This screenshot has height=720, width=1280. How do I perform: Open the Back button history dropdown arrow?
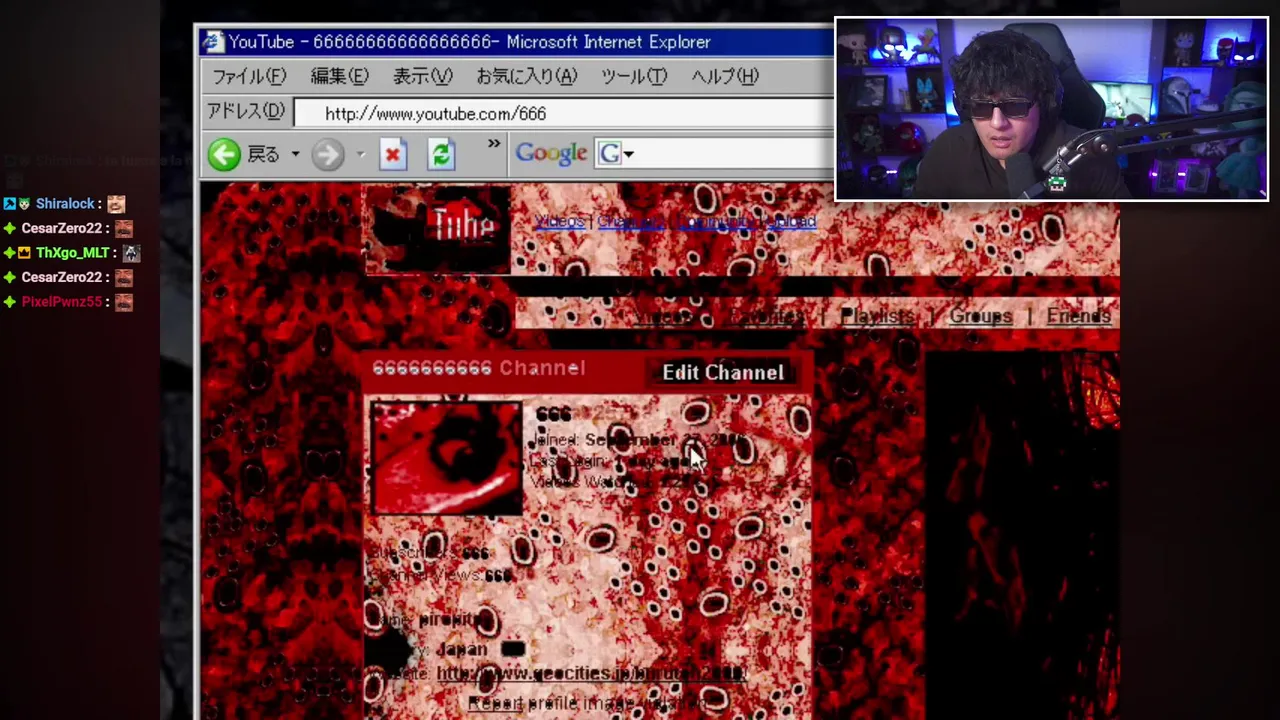[295, 154]
